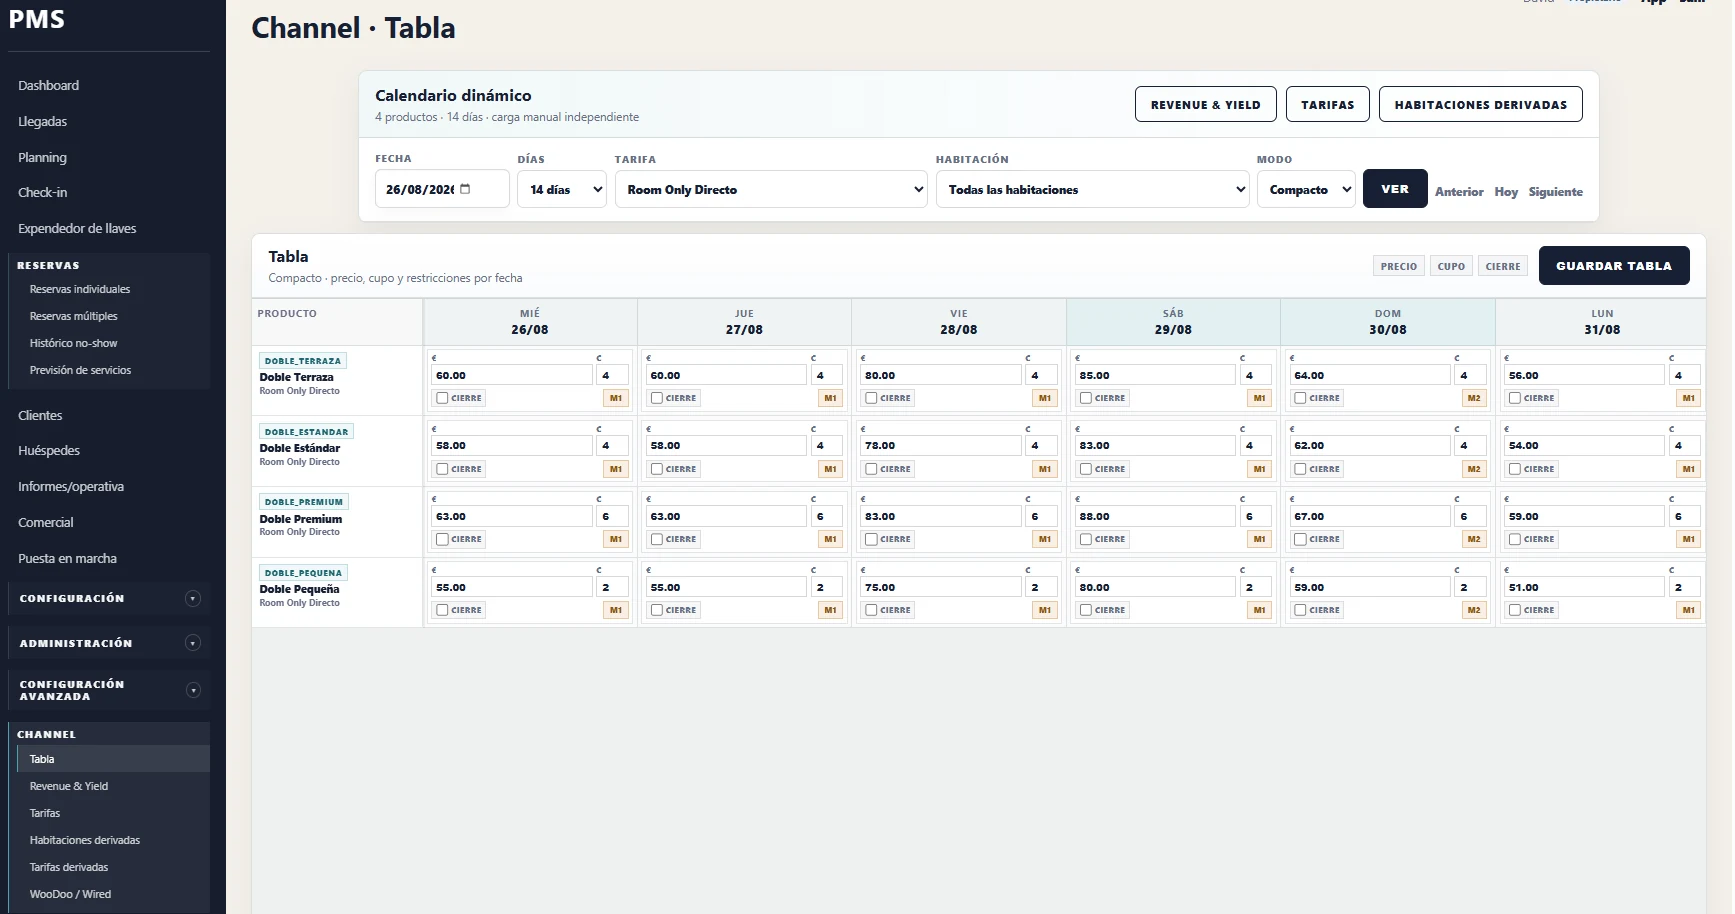The image size is (1735, 914).
Task: Click the Guardar Tabla button
Action: tap(1614, 266)
